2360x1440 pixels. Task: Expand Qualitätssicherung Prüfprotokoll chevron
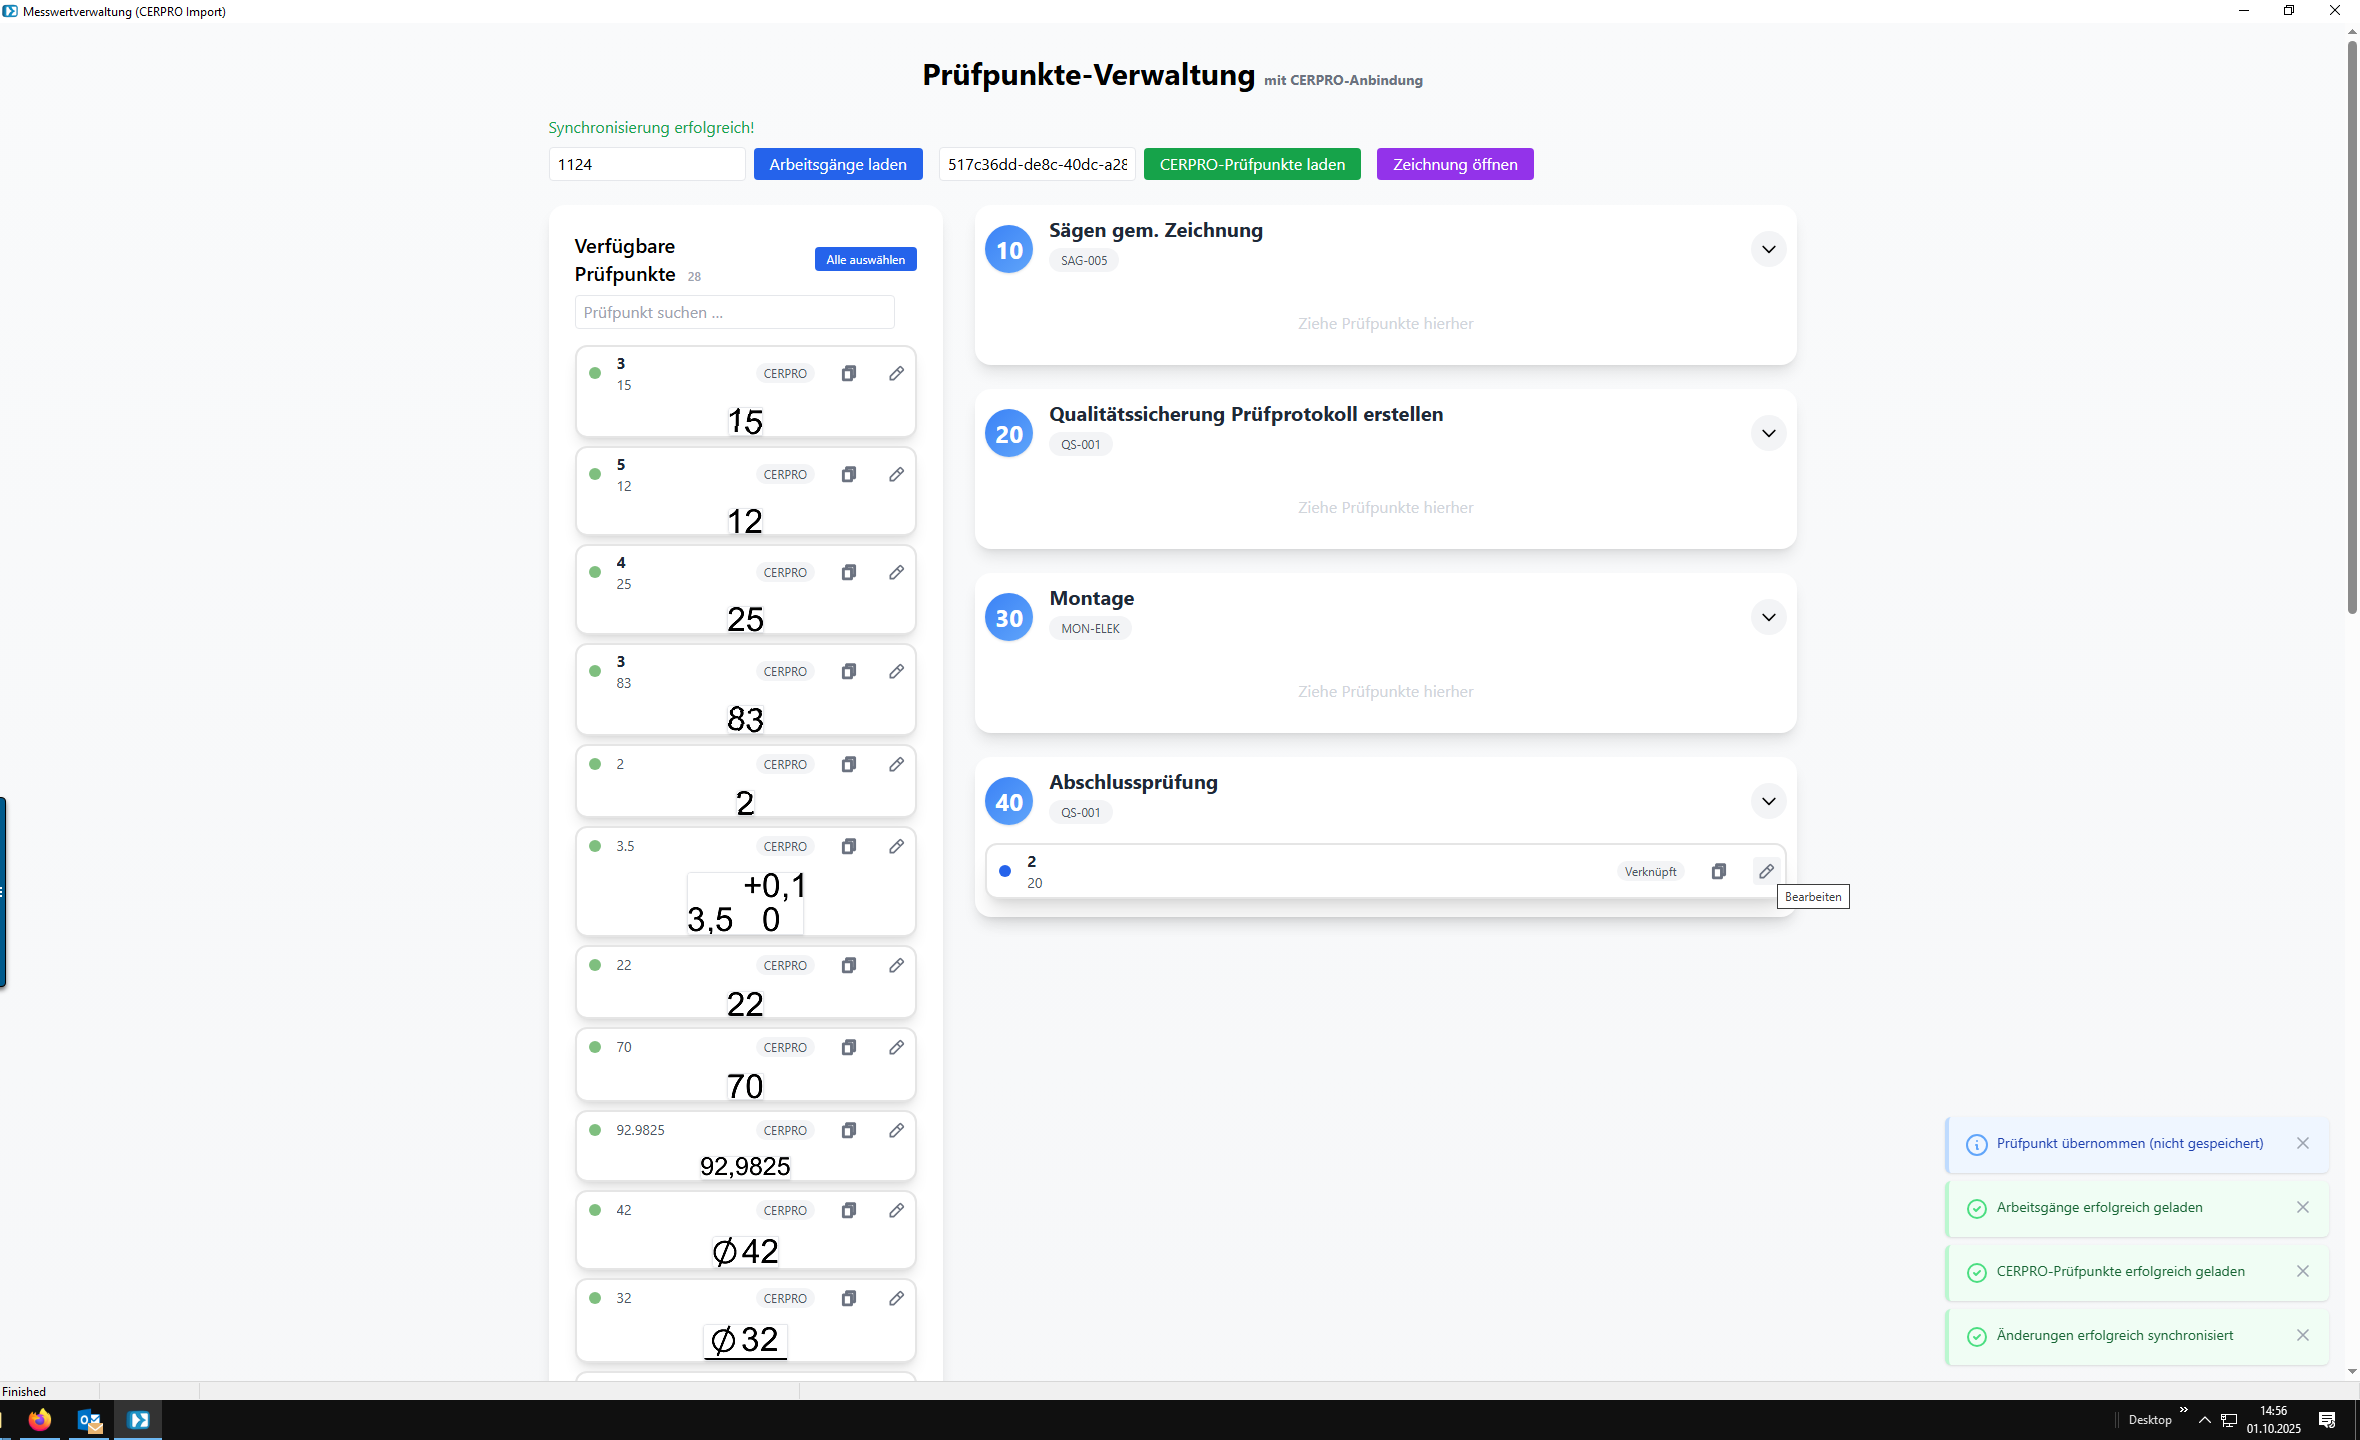click(1768, 433)
